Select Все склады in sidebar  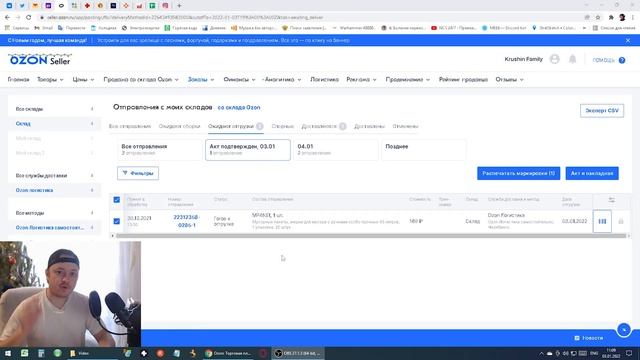(54, 109)
